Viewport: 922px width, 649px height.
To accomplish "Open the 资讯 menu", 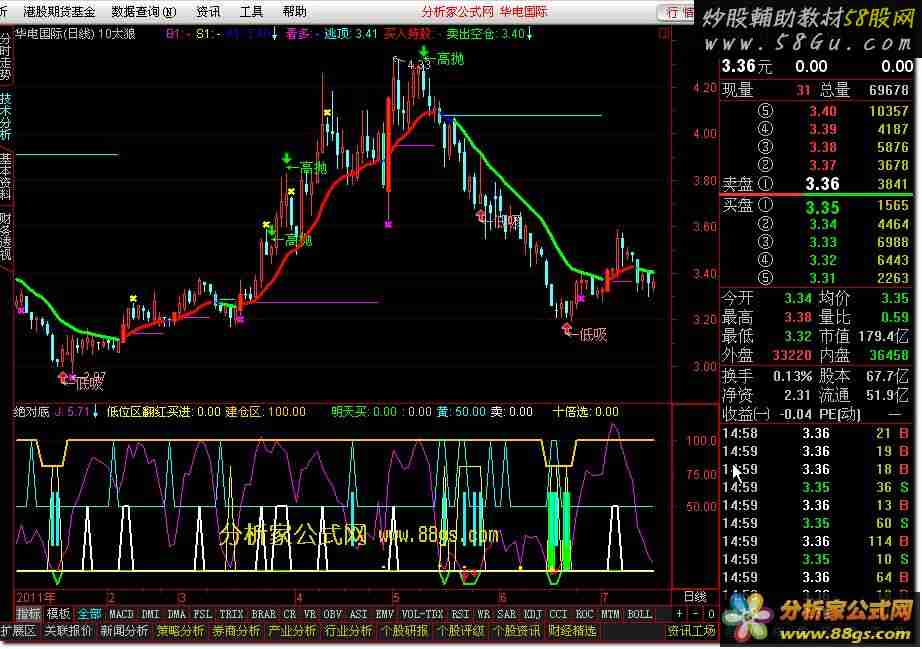I will tap(208, 12).
